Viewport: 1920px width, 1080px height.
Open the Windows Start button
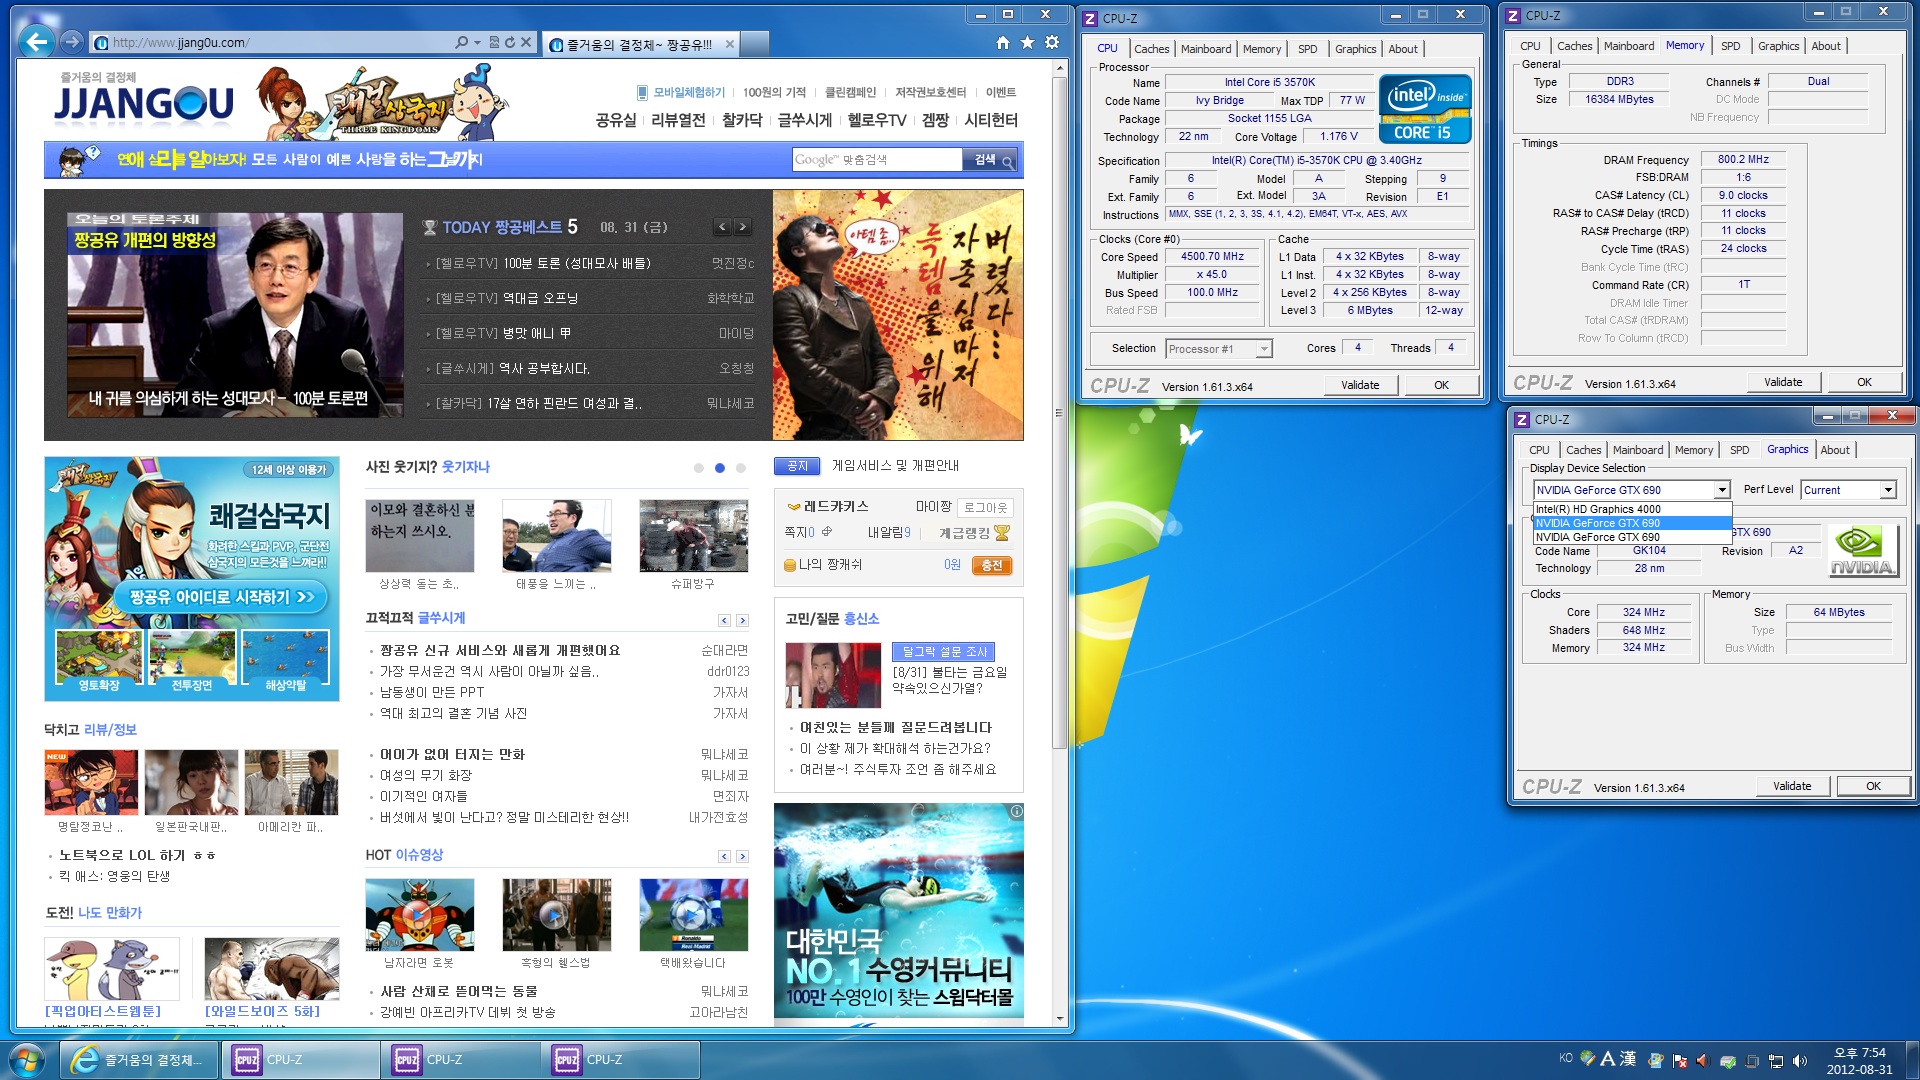point(27,1060)
